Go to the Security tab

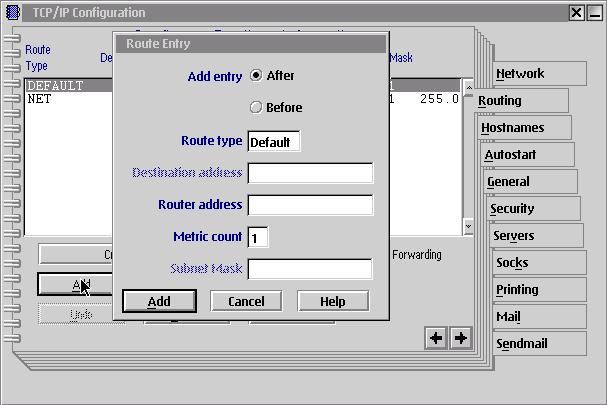pyautogui.click(x=512, y=209)
